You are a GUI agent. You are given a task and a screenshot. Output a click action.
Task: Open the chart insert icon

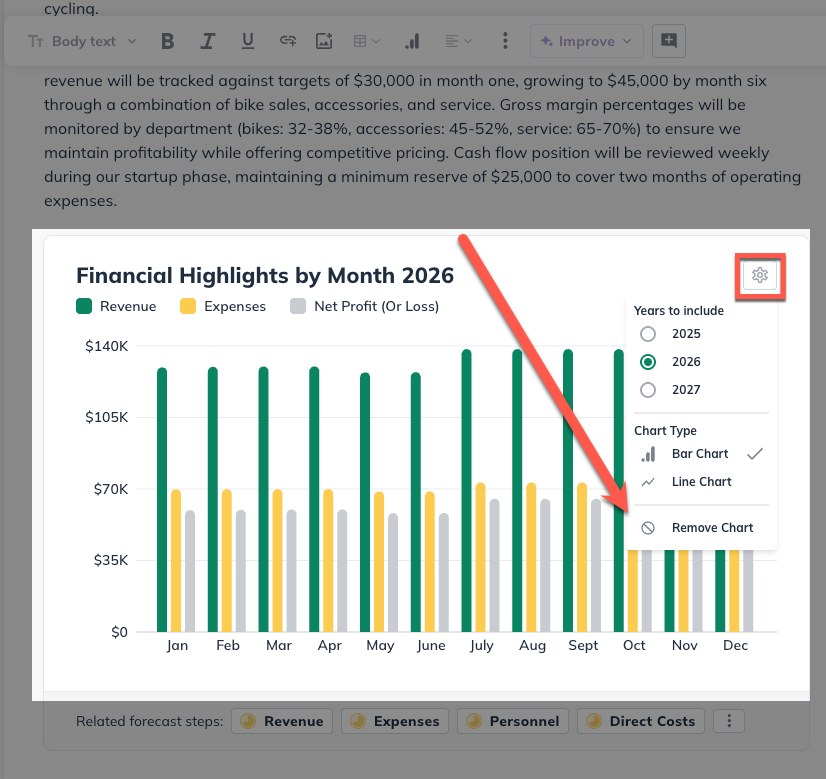(x=411, y=41)
